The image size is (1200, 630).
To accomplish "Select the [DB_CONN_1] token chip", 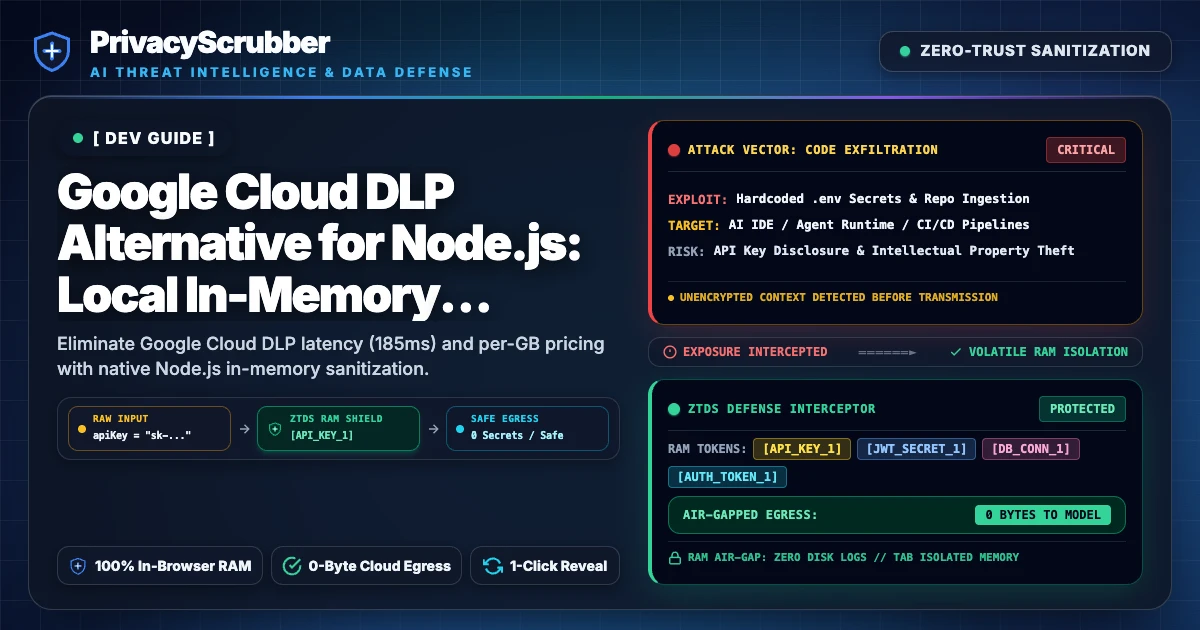I will coord(1031,449).
